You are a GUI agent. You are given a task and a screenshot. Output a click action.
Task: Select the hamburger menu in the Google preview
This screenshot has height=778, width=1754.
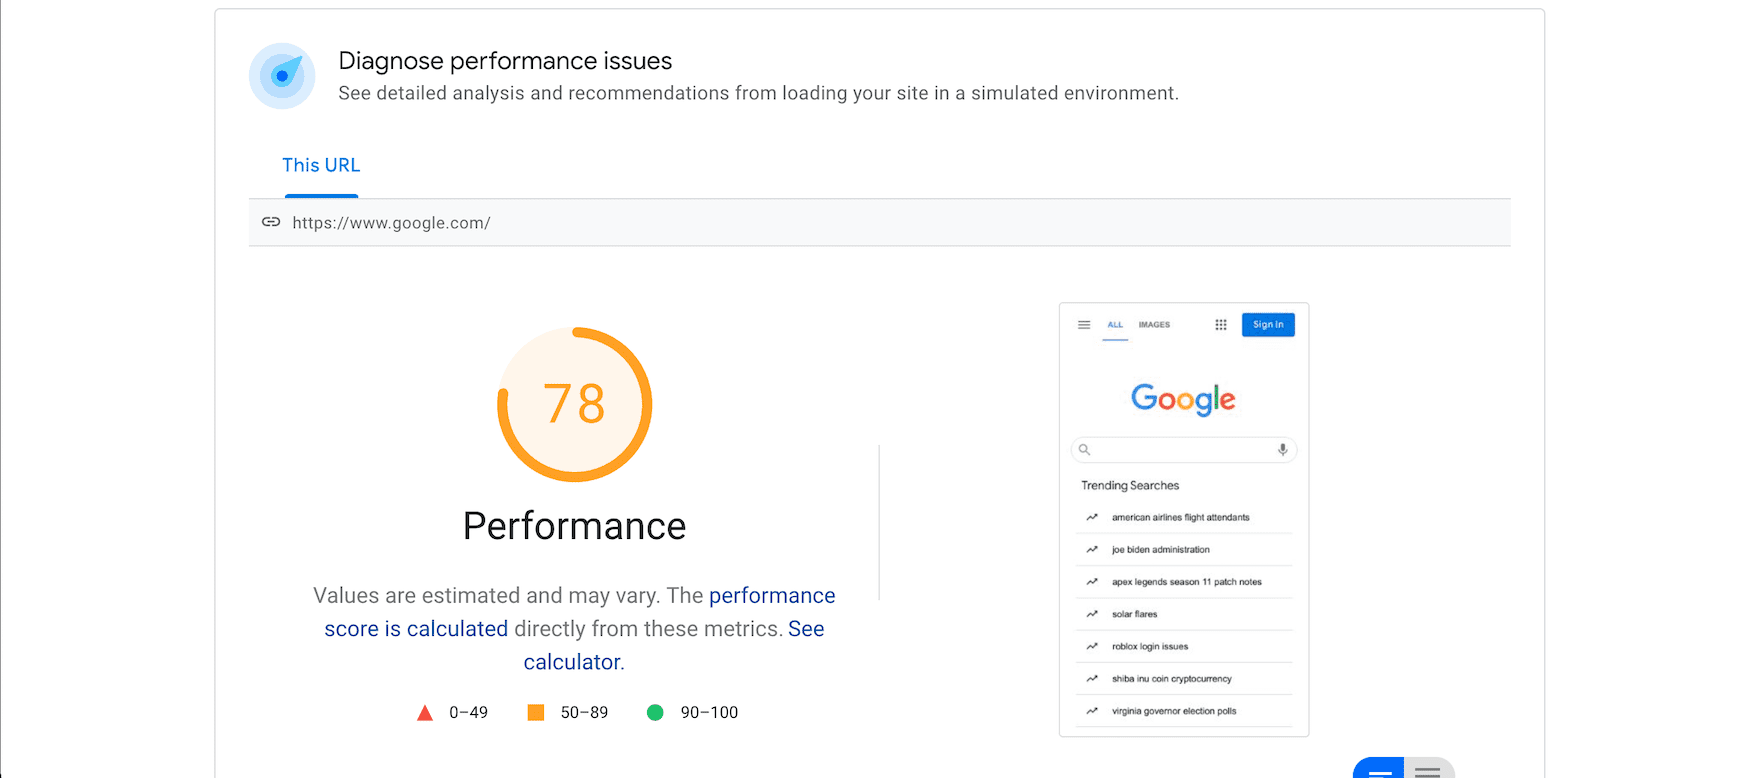(x=1083, y=324)
